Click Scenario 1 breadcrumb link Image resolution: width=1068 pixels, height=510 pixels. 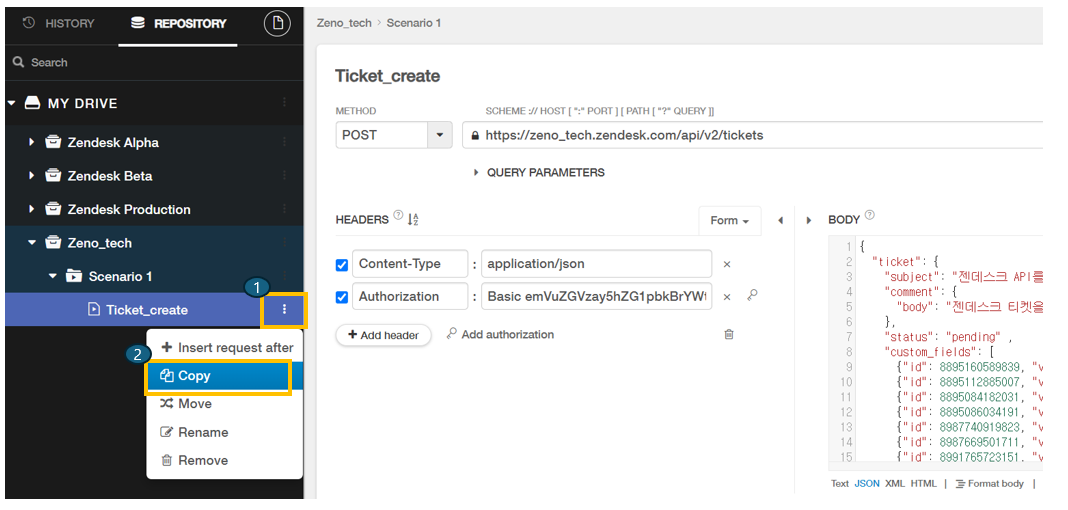413,23
